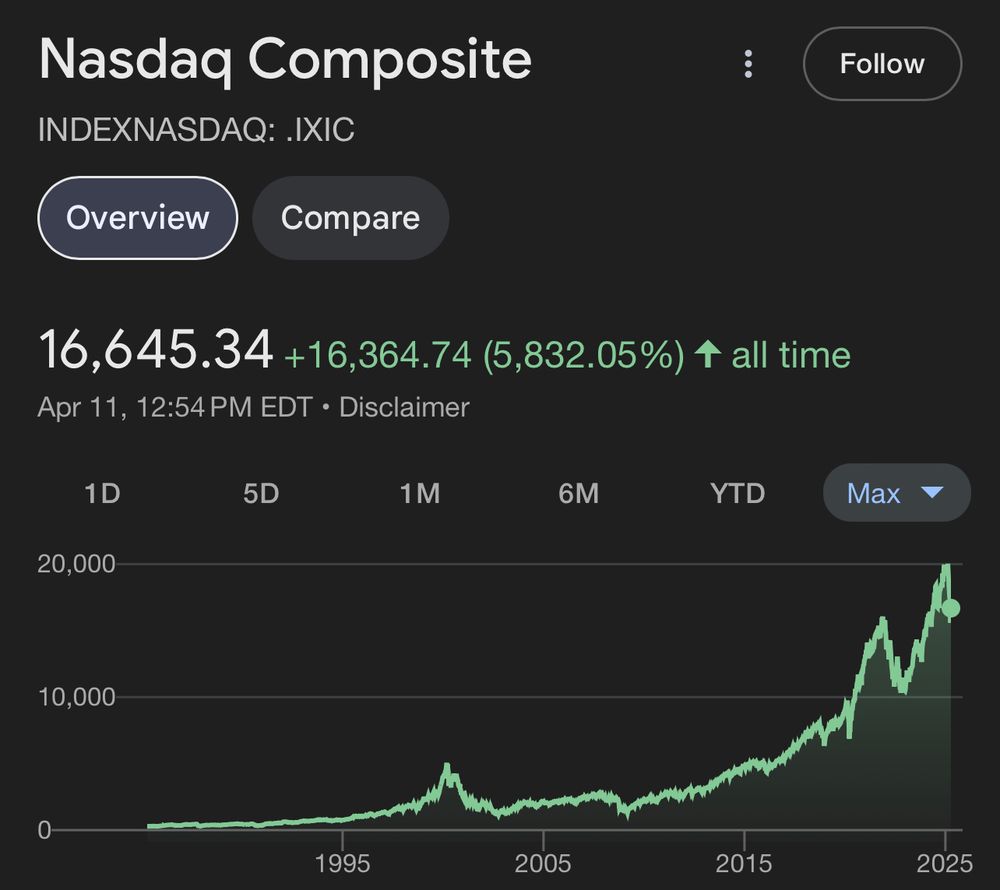Click the 16,645.34 price value
Image resolution: width=1000 pixels, height=890 pixels.
click(155, 351)
